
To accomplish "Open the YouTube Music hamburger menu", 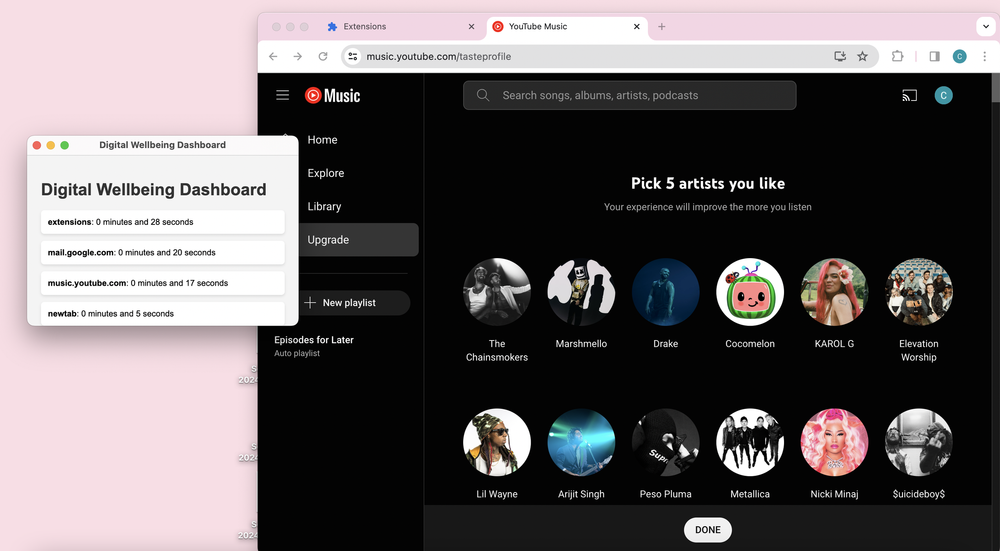I will pyautogui.click(x=283, y=95).
